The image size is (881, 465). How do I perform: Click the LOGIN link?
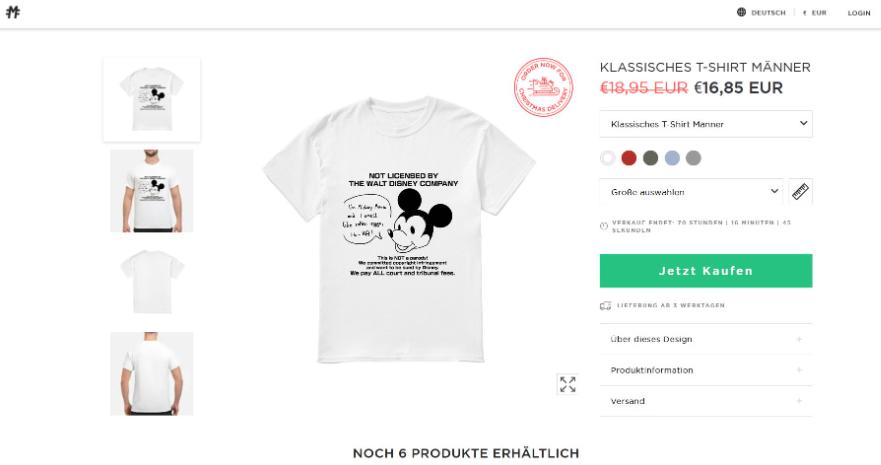pos(859,12)
